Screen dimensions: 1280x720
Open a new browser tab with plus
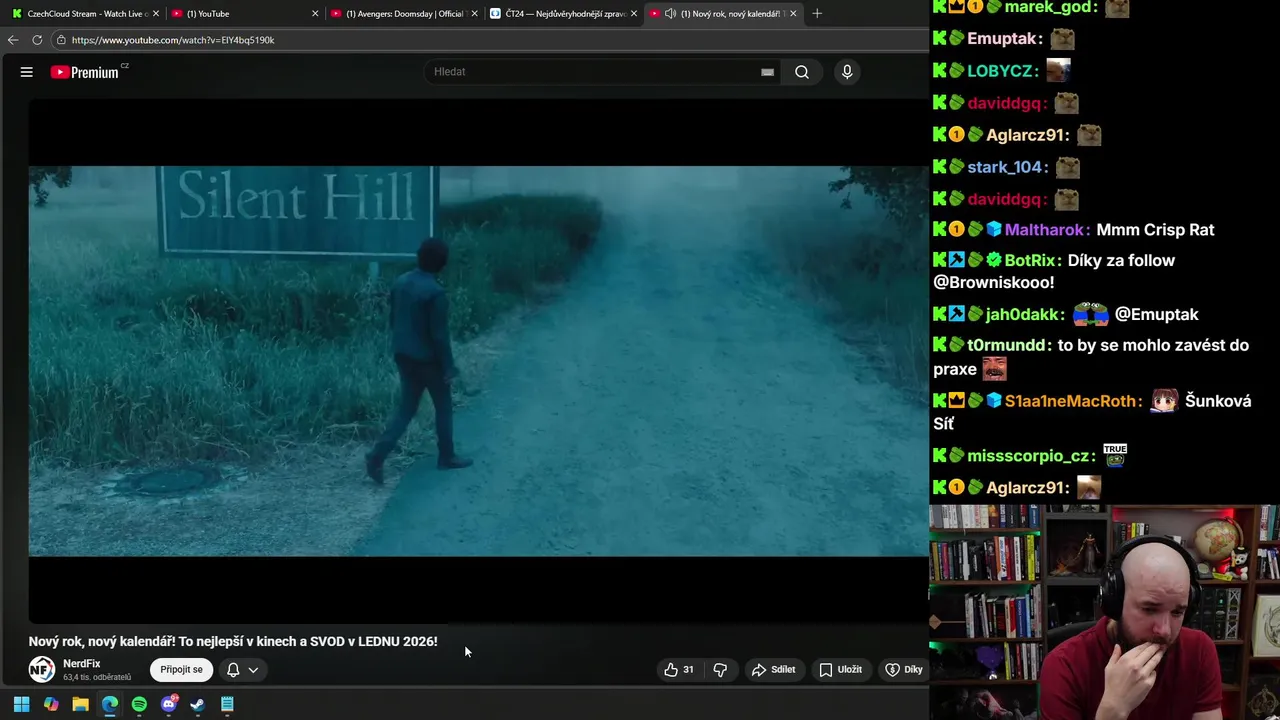(817, 14)
